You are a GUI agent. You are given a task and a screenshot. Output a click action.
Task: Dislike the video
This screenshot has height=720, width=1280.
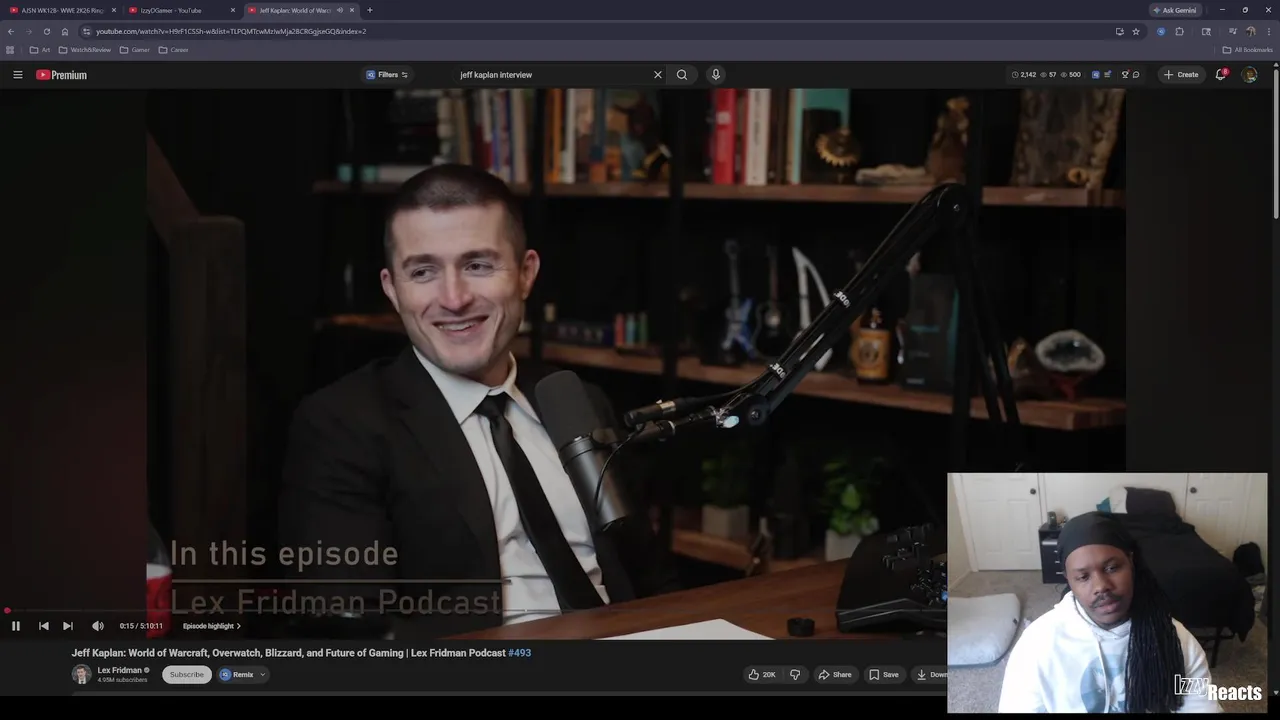[795, 675]
